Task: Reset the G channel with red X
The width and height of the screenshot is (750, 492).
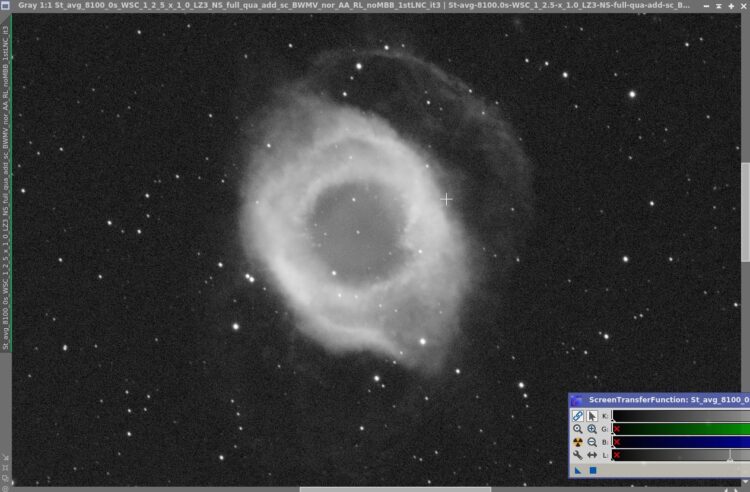Action: pyautogui.click(x=617, y=429)
